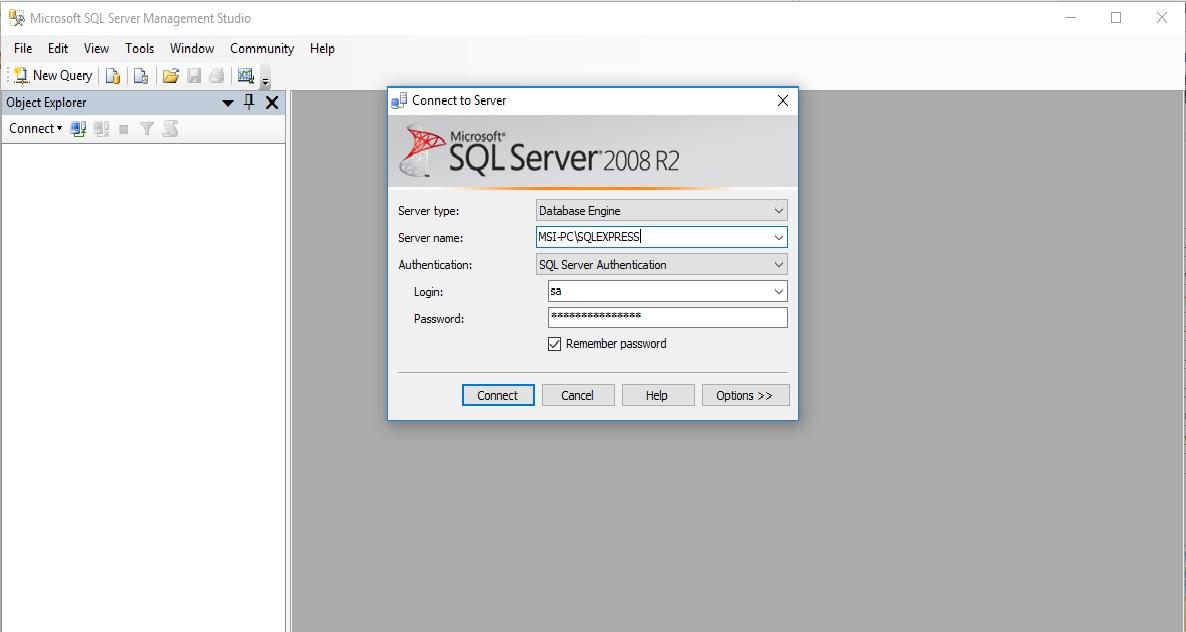Open the Edit menu
Viewport: 1186px width, 632px height.
[x=57, y=48]
